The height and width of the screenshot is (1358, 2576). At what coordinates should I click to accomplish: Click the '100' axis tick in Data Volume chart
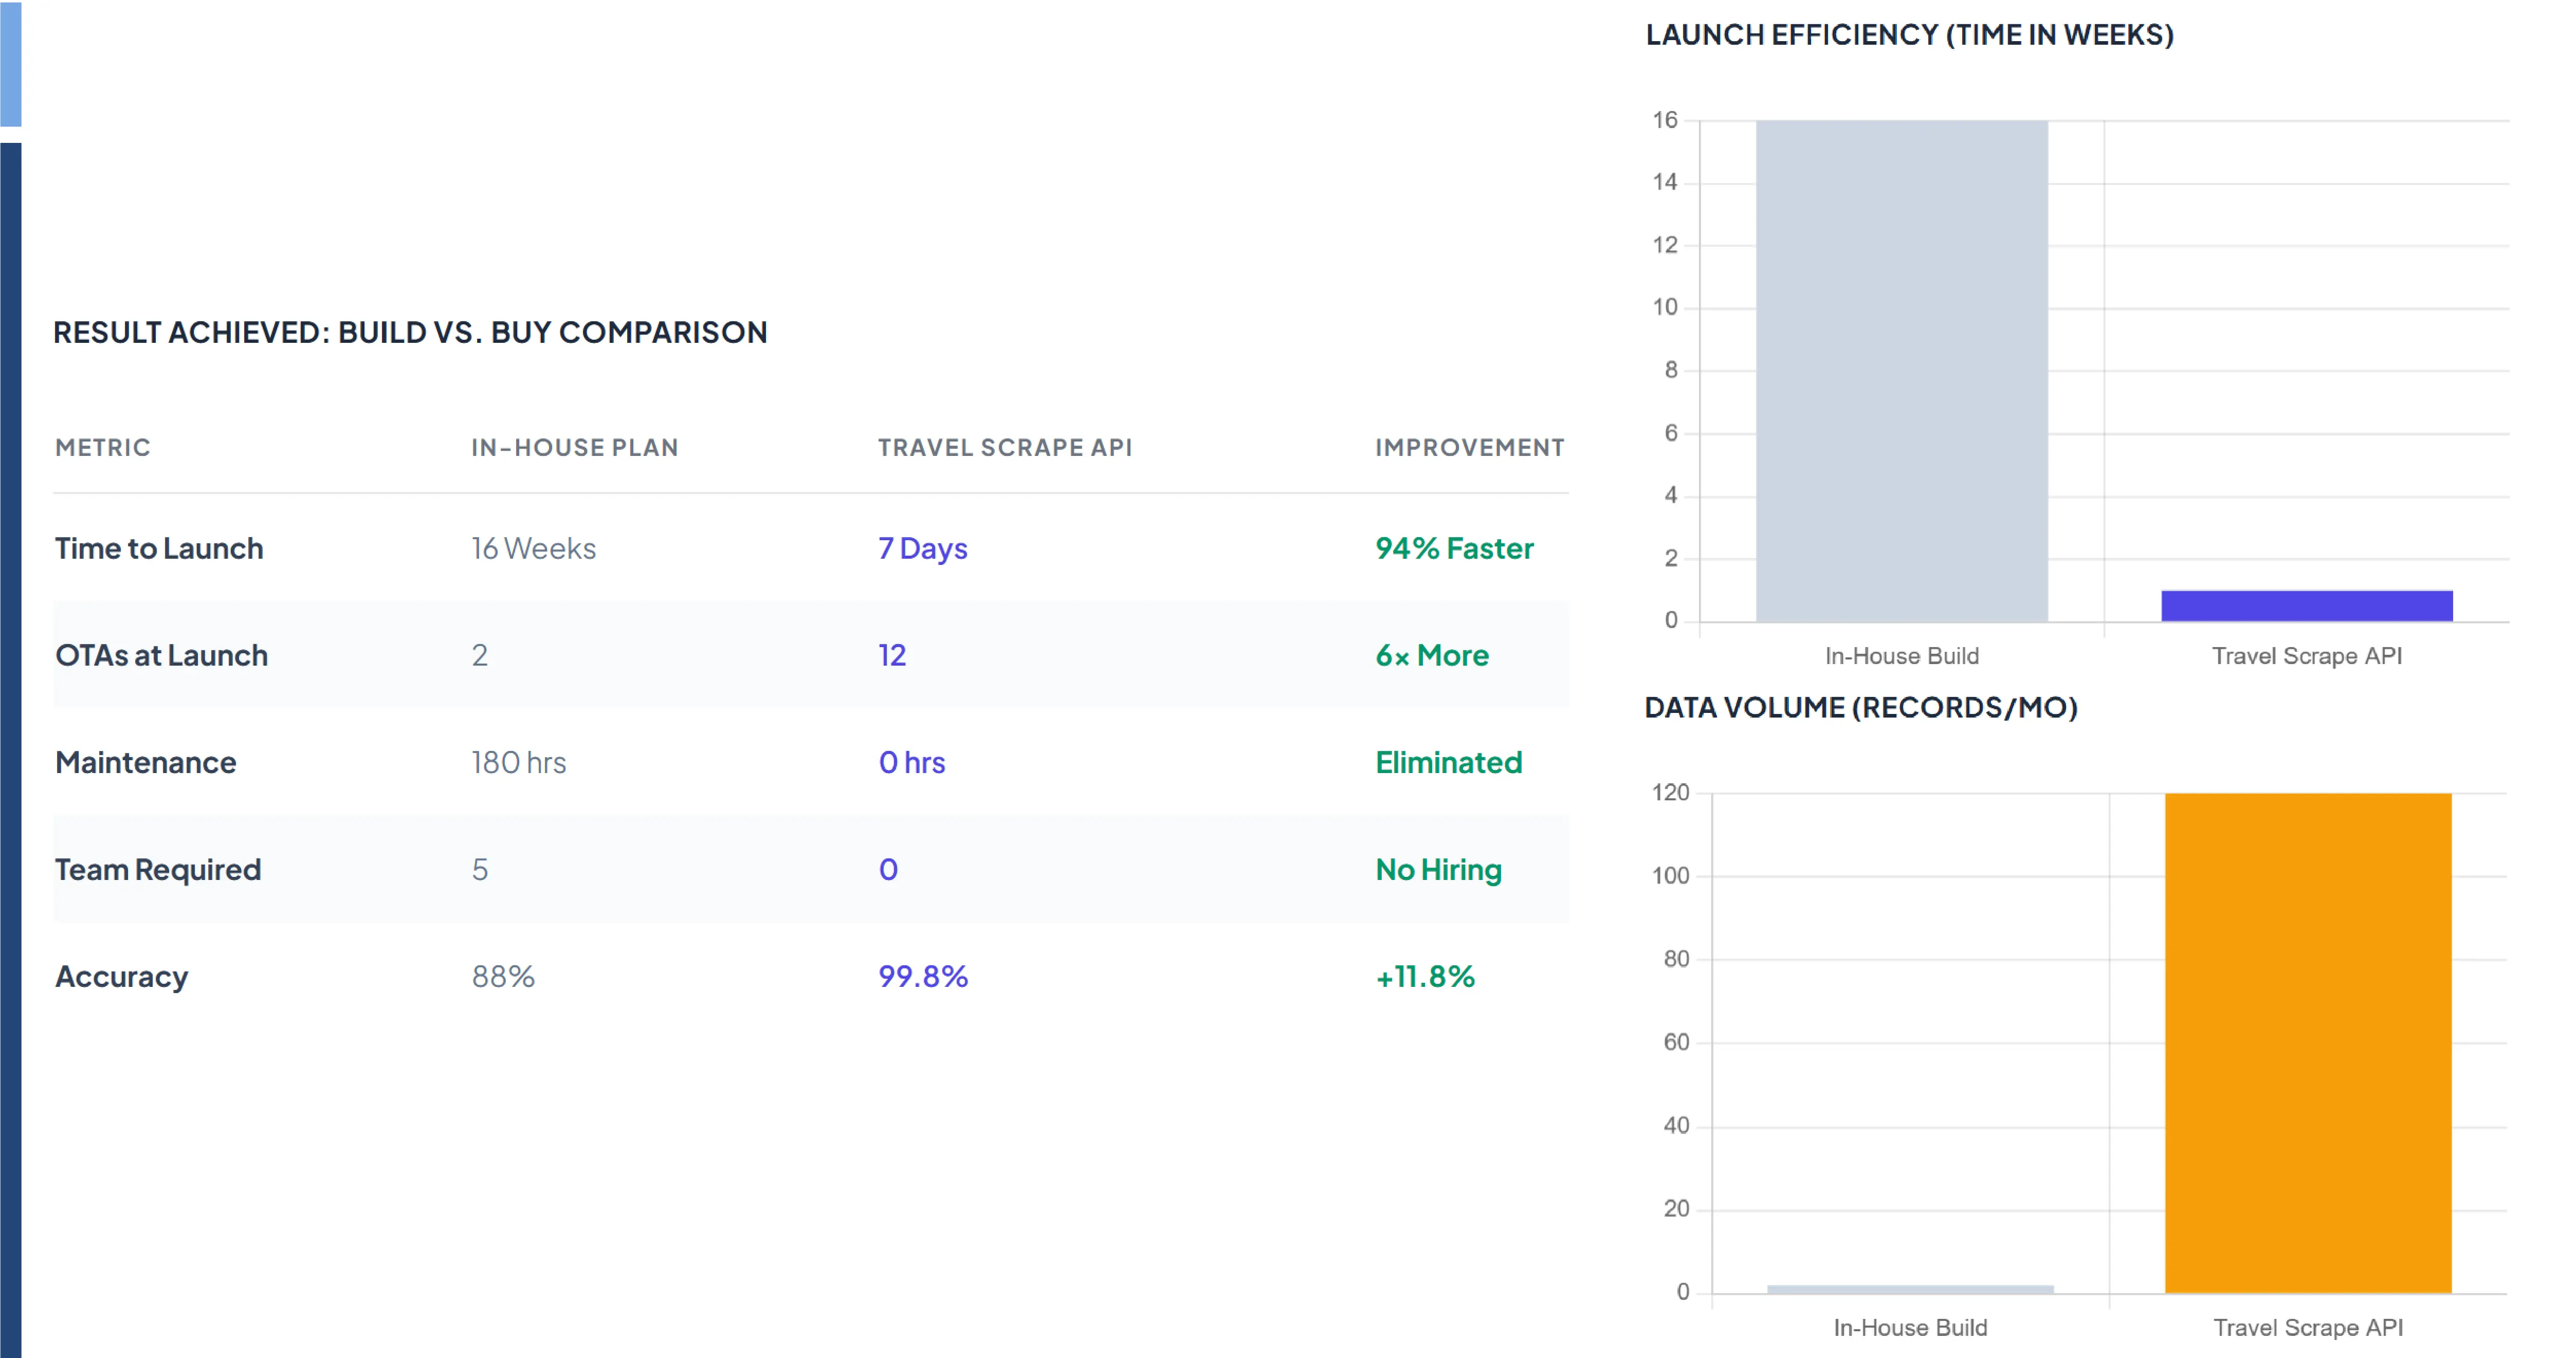[x=1670, y=876]
